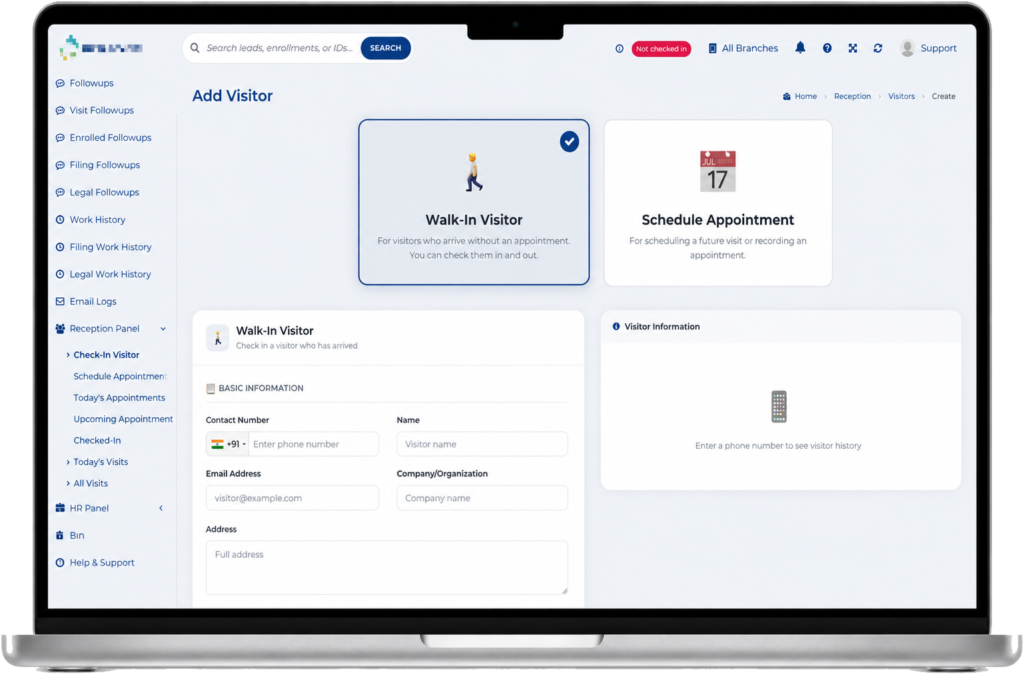Open Today's Appointments in sidebar
This screenshot has width=1024, height=682.
119,398
